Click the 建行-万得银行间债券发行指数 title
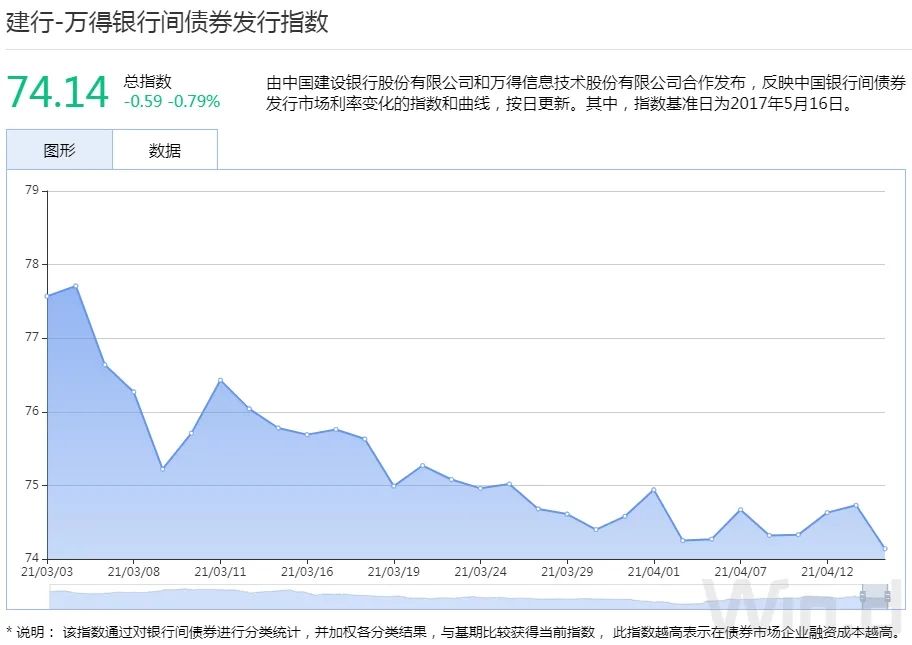Screen dimensions: 912x645 click(168, 23)
